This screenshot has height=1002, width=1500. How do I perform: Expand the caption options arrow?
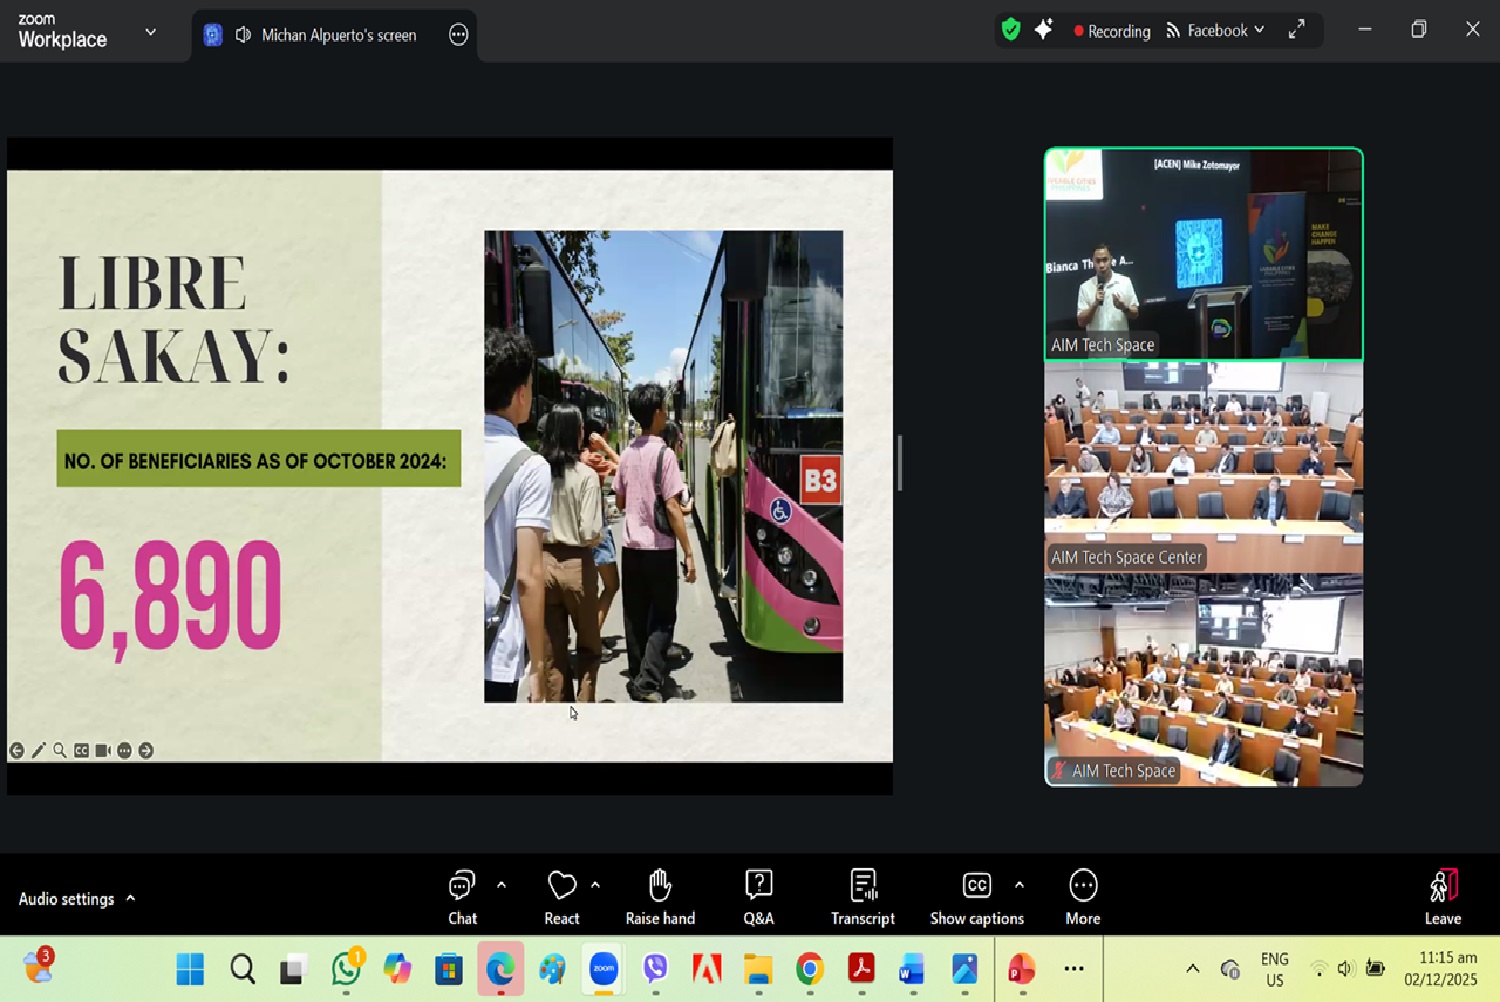(x=1019, y=885)
